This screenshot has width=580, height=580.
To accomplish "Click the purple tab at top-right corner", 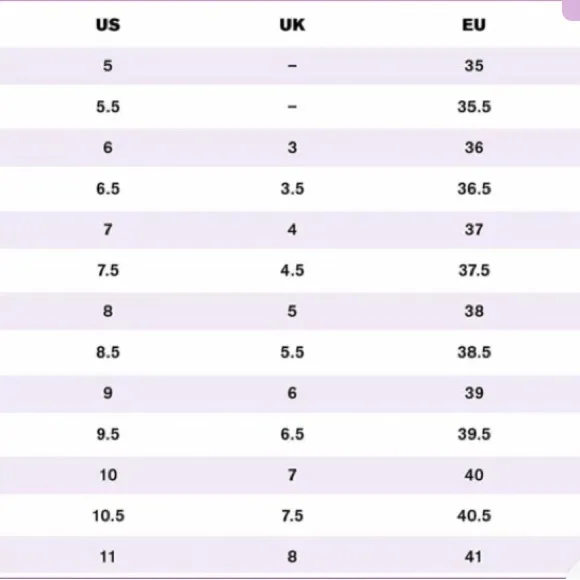I will pyautogui.click(x=571, y=10).
